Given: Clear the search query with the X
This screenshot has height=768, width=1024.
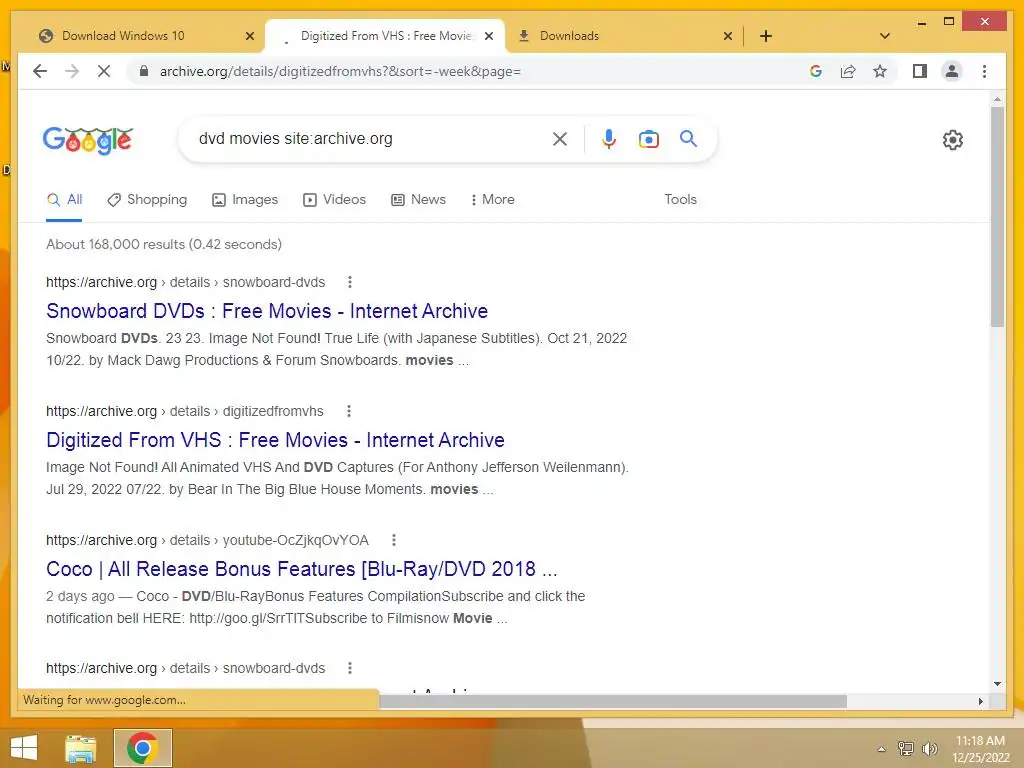Looking at the screenshot, I should (x=560, y=138).
